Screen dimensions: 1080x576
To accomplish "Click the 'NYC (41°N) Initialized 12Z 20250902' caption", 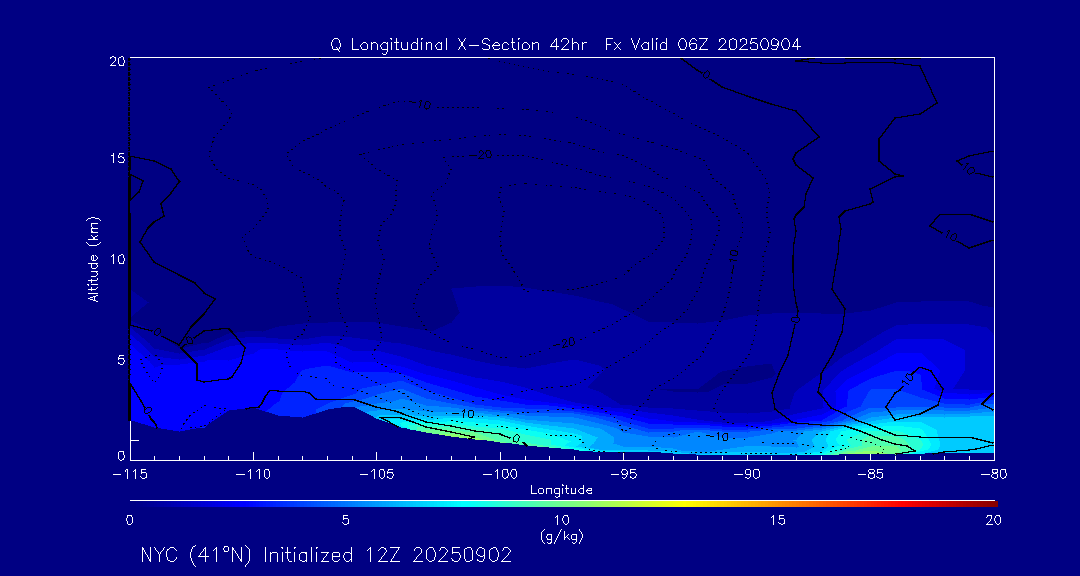I will [326, 555].
